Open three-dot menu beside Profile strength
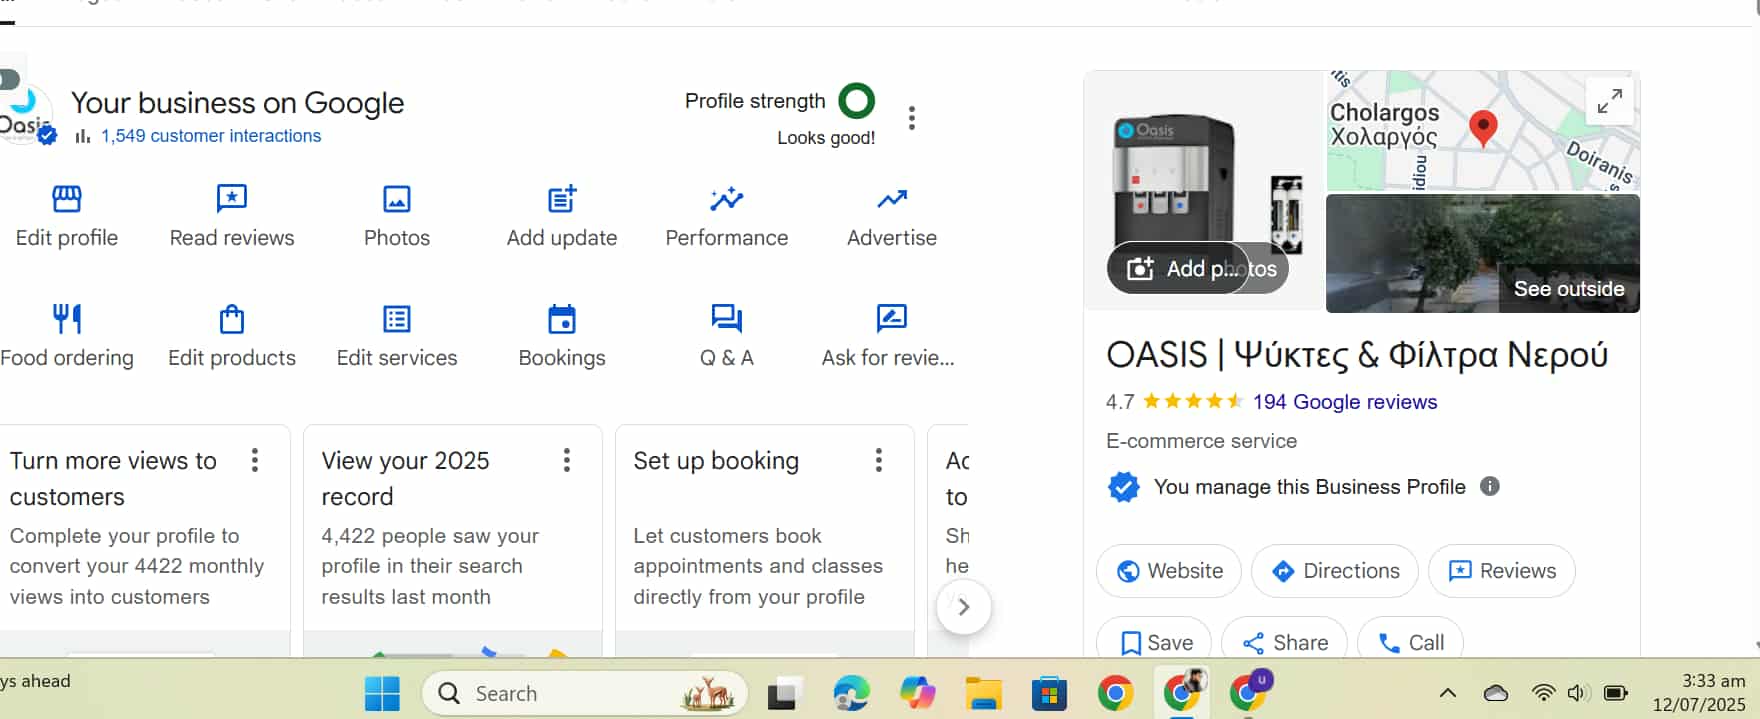The height and width of the screenshot is (719, 1760). tap(911, 118)
